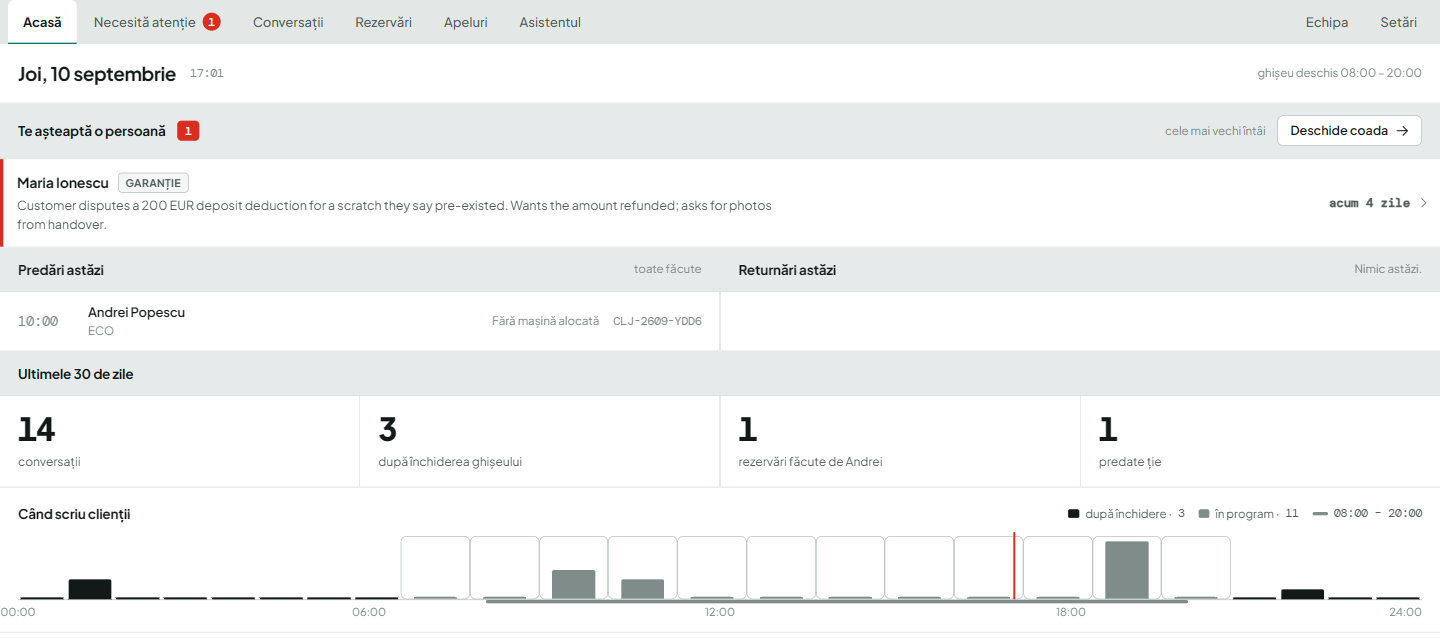Viewport: 1440px width, 638px height.
Task: Click the red badge beside Necesită atenție
Action: (211, 22)
